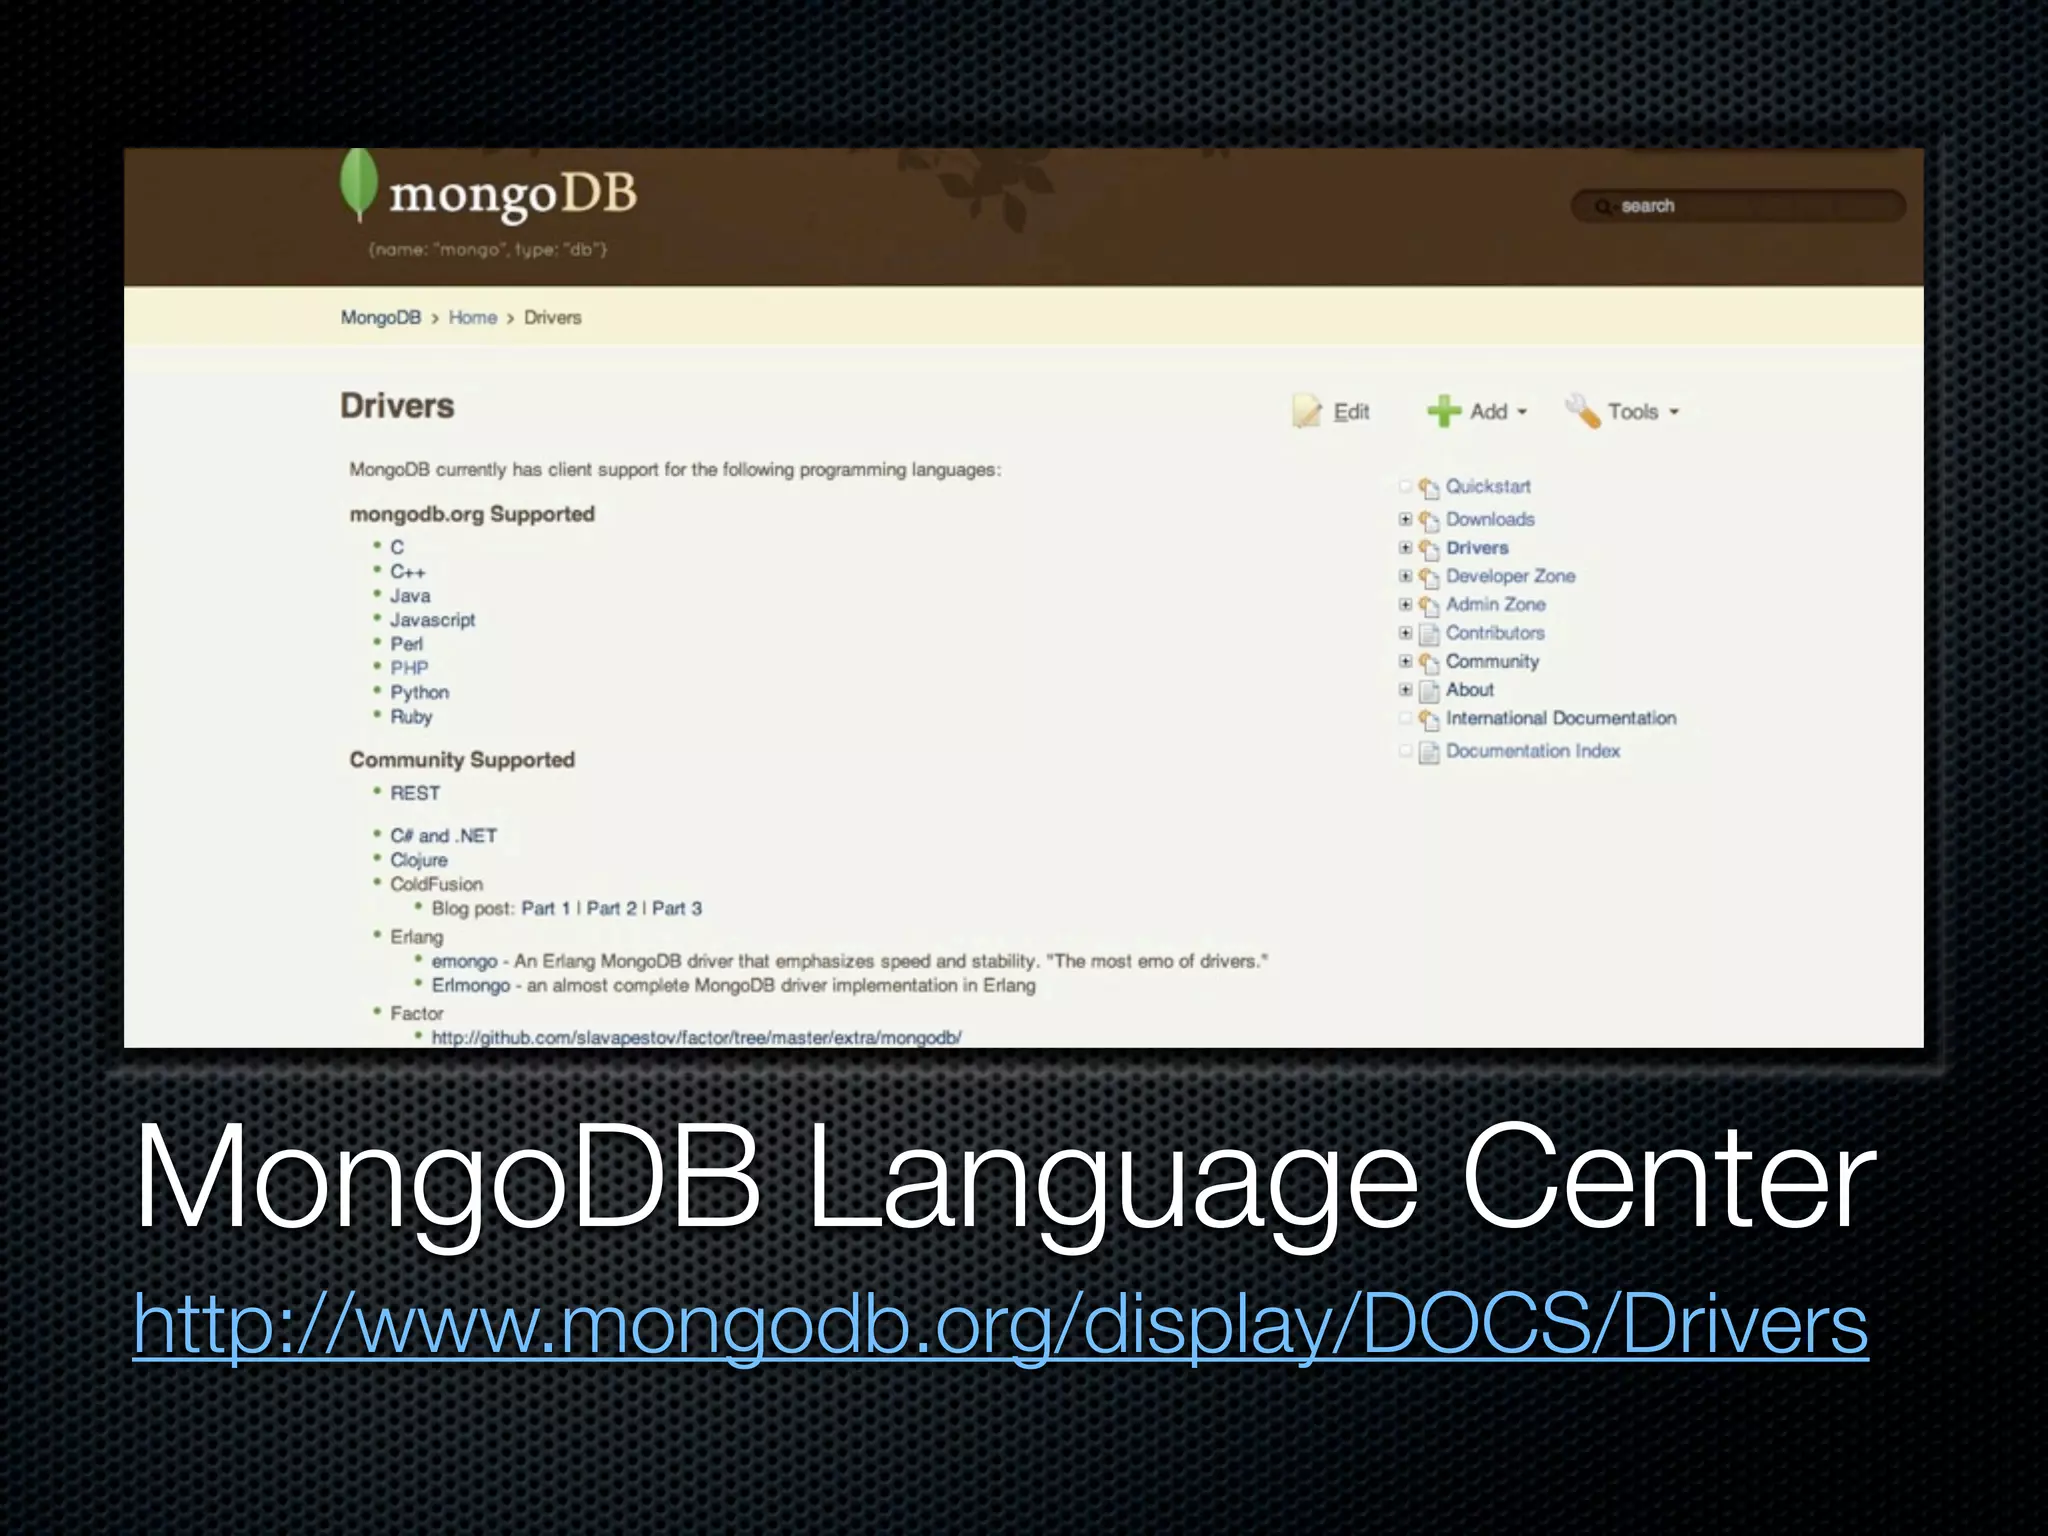Open the Documentation Index sidebar link

tap(1532, 751)
